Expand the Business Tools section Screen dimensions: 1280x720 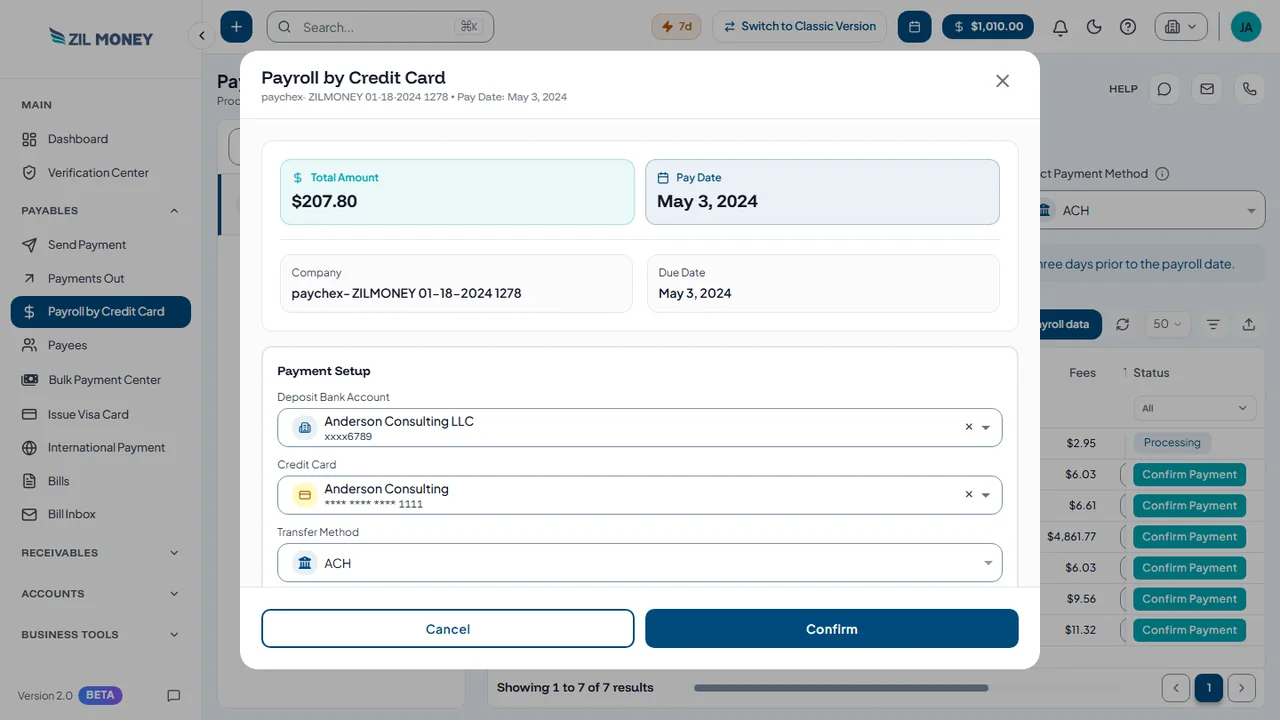point(174,635)
